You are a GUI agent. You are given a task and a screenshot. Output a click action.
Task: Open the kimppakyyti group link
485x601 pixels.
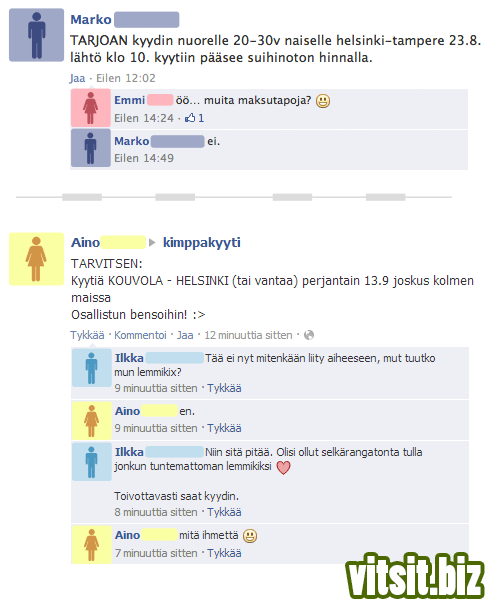click(x=202, y=242)
